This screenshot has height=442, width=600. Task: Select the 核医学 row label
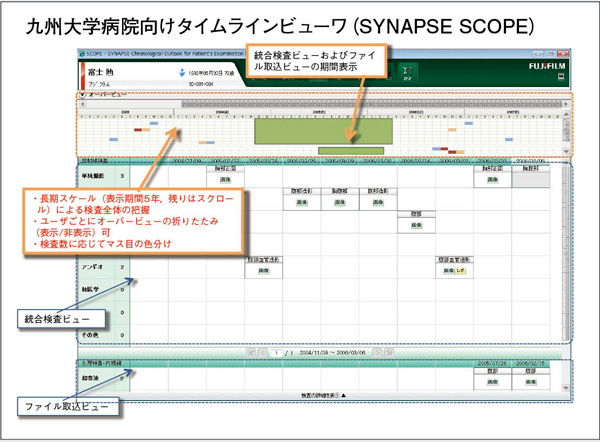(90, 289)
